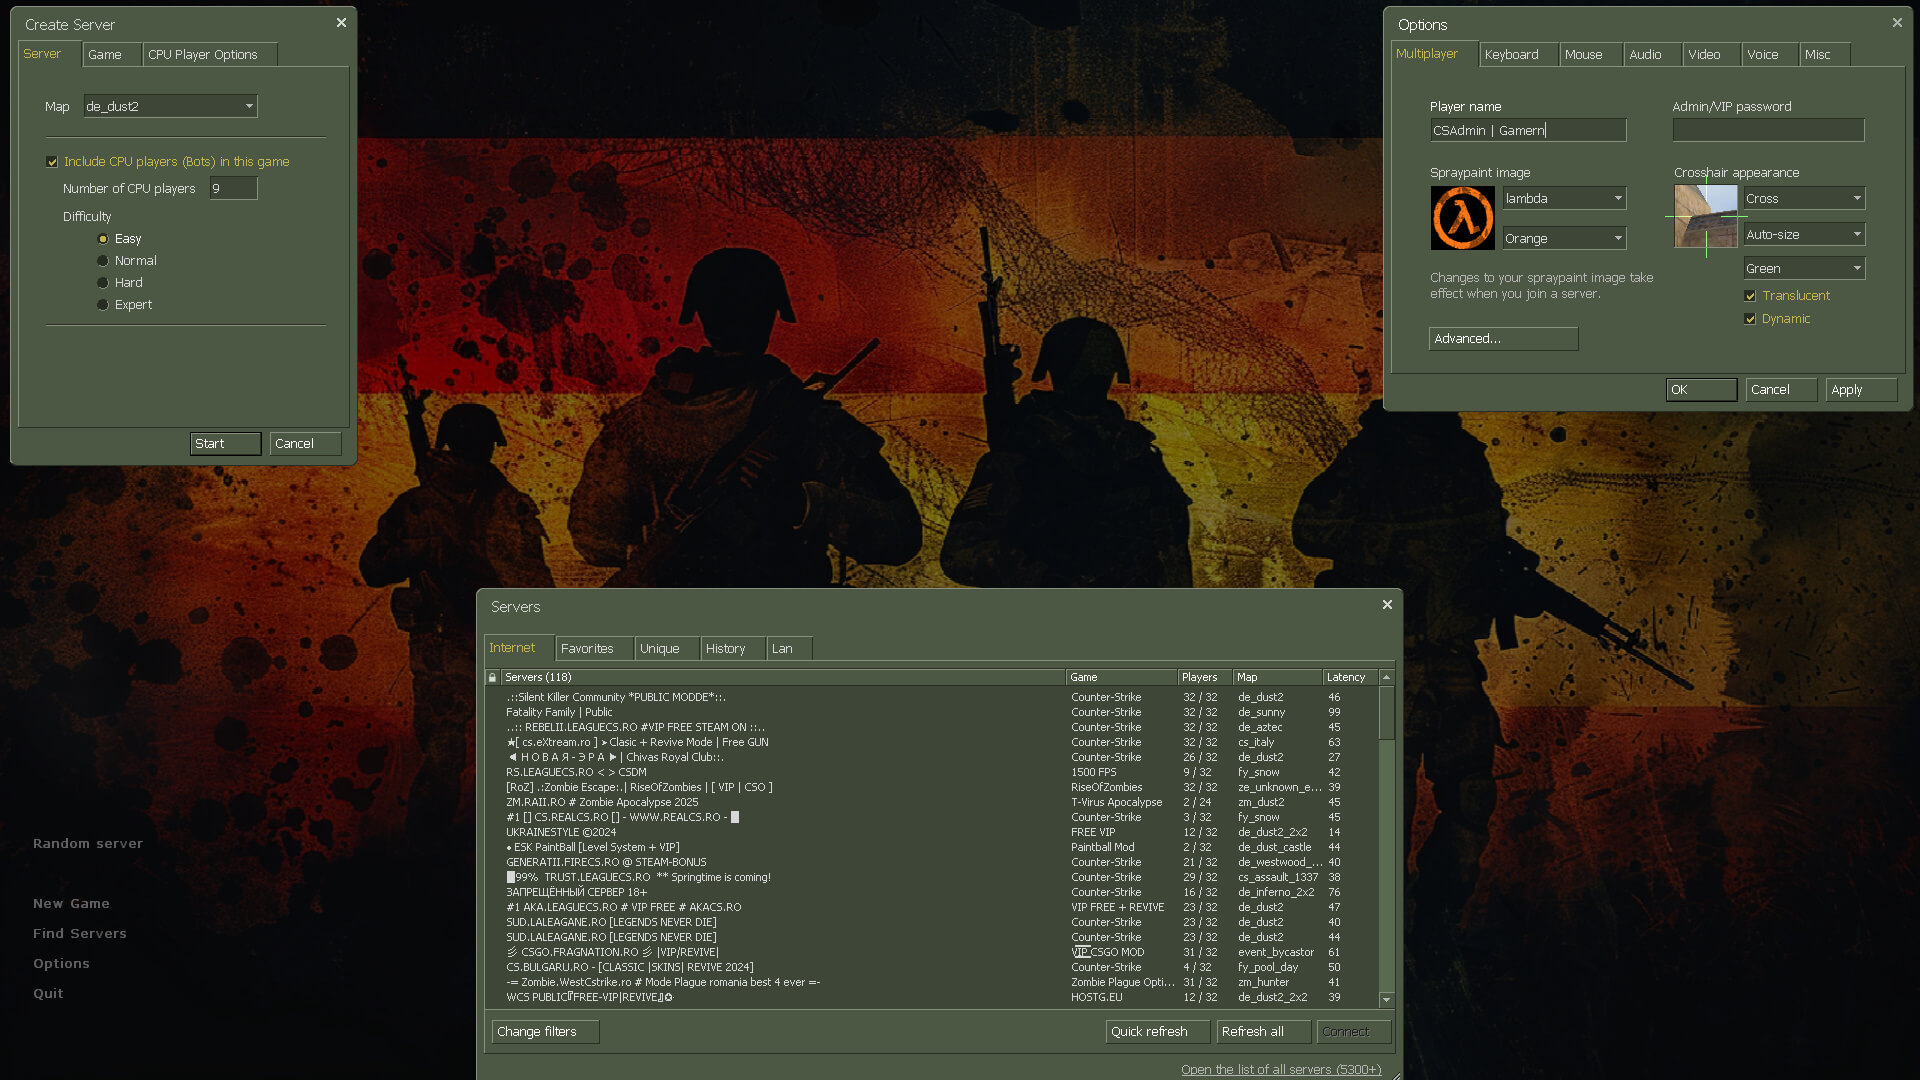Click the password lock column icon in Servers

point(492,677)
